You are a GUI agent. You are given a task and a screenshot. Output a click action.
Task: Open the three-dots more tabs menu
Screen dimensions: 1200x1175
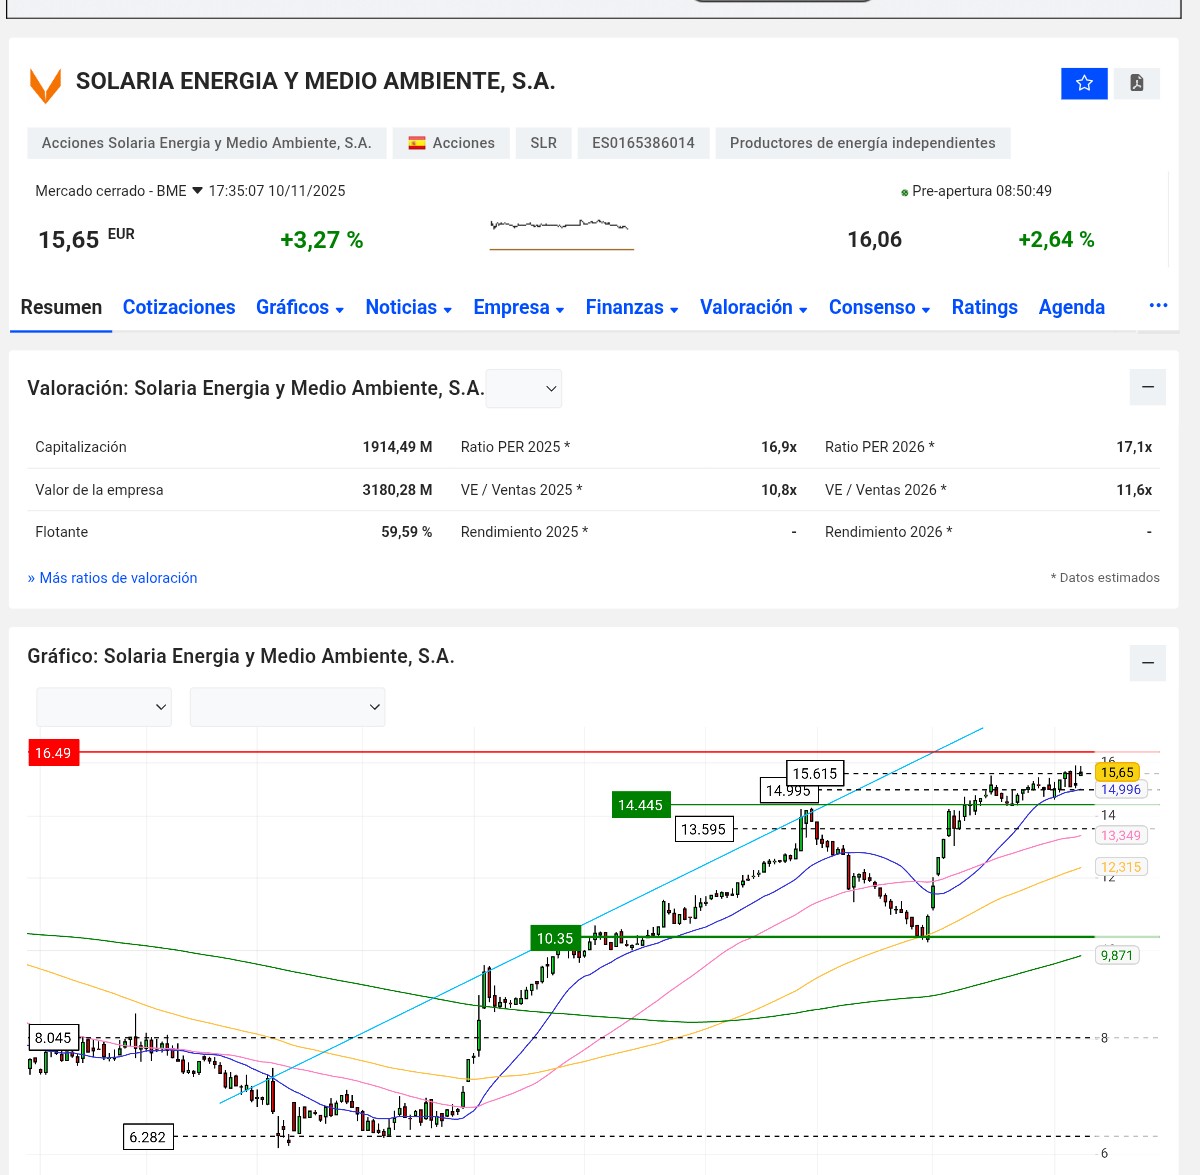(x=1158, y=305)
